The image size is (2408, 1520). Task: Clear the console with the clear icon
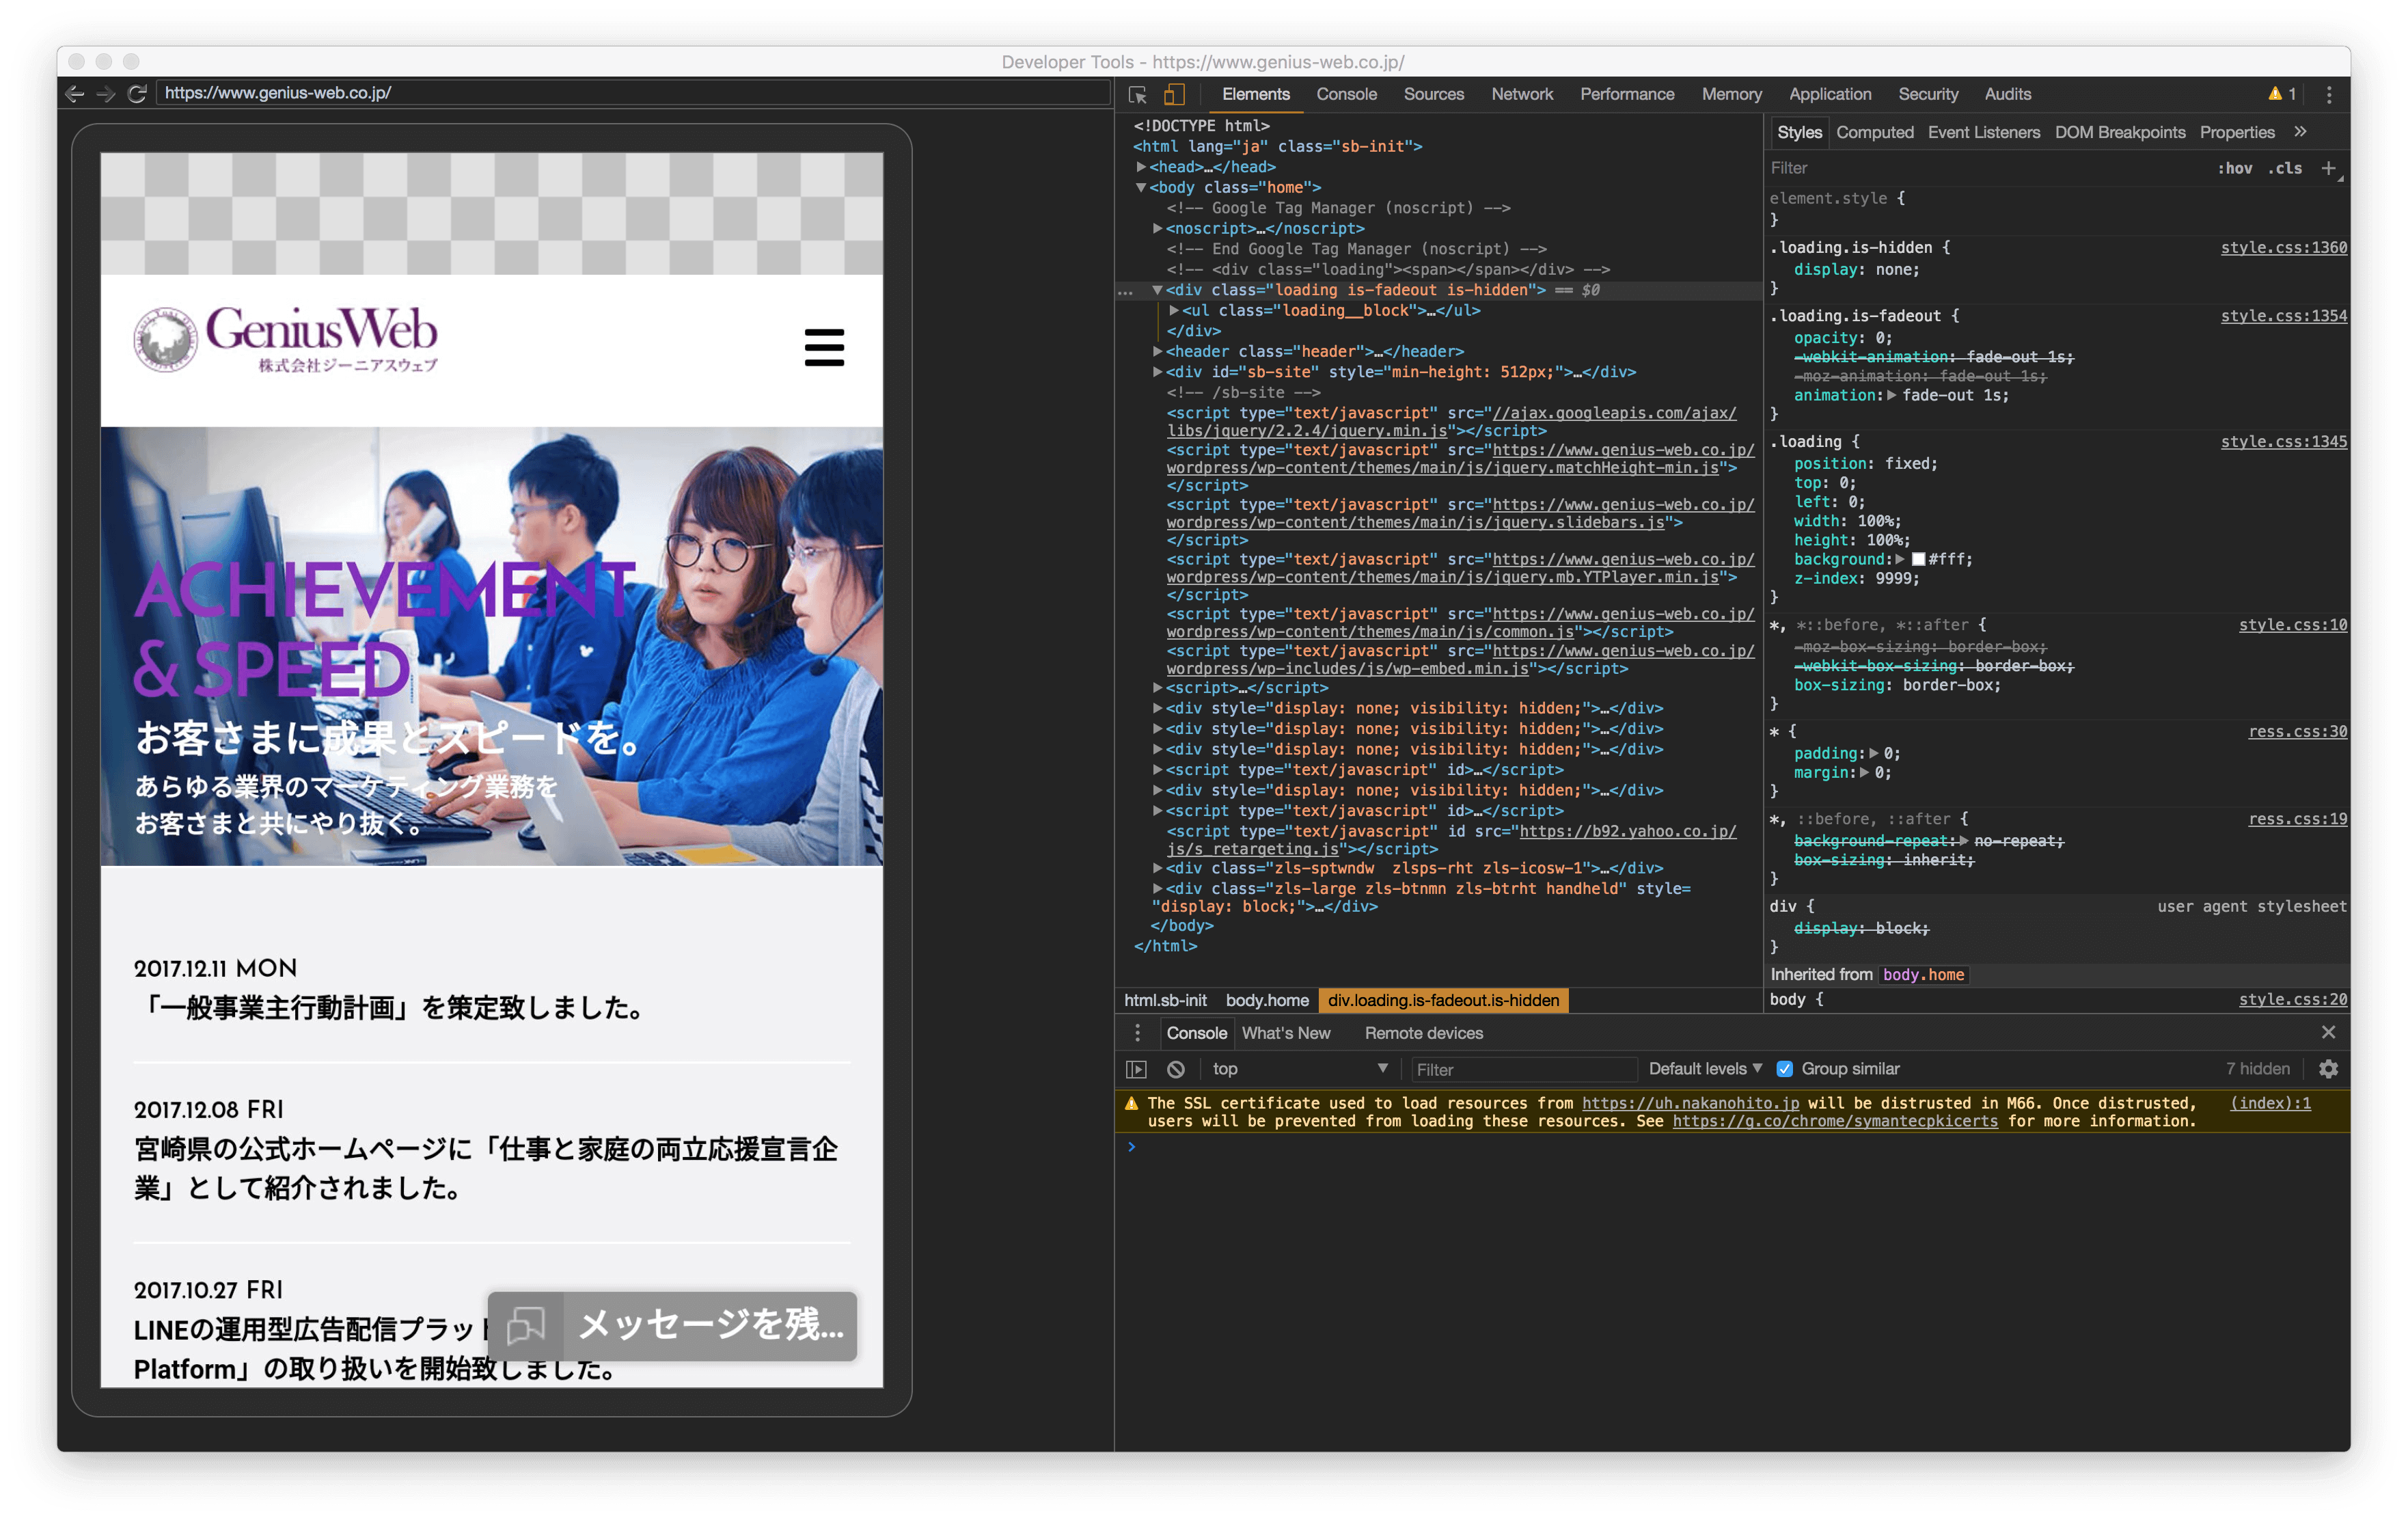[1176, 1069]
